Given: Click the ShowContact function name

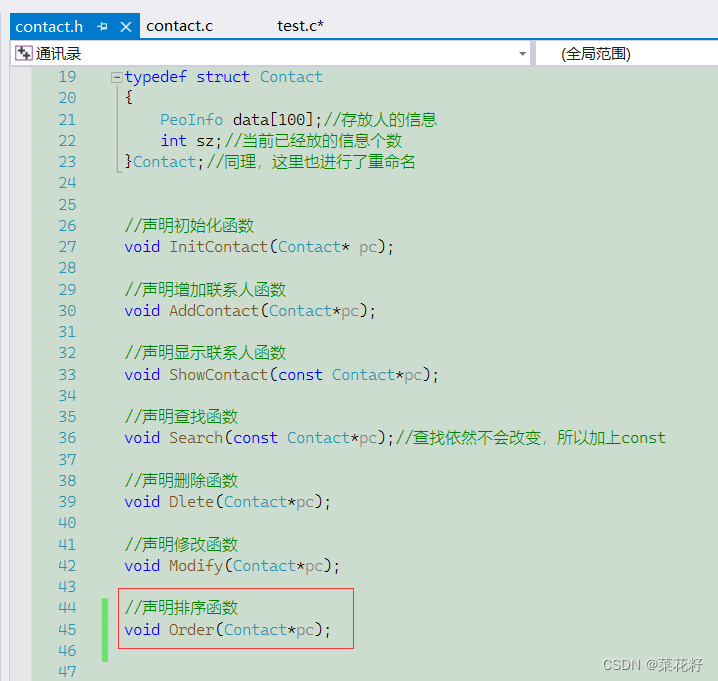Looking at the screenshot, I should 218,375.
